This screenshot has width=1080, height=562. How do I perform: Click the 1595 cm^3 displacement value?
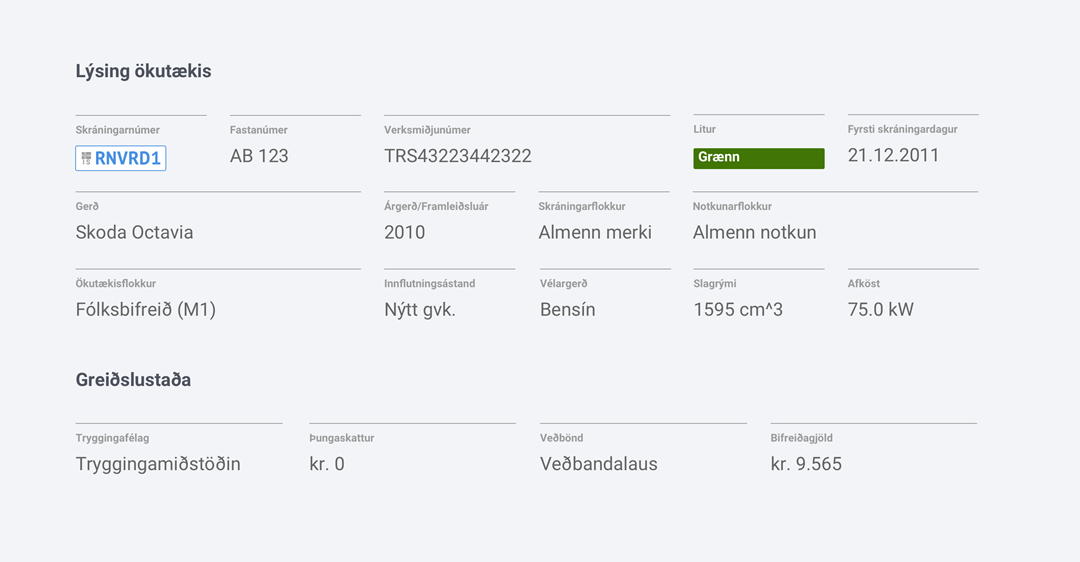(x=738, y=309)
